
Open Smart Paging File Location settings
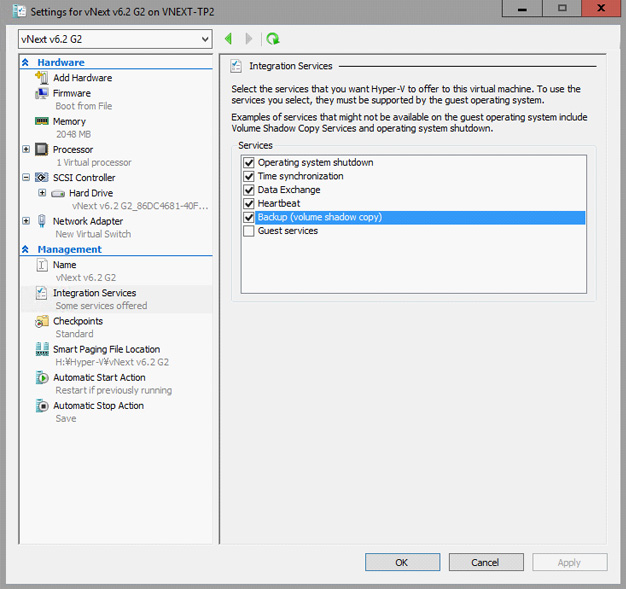107,349
